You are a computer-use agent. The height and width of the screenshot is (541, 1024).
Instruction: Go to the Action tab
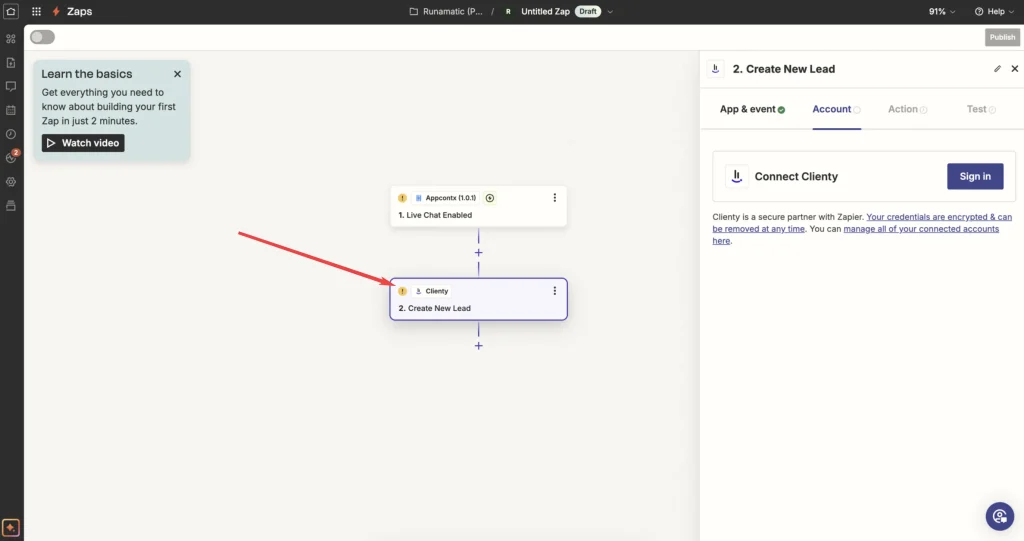pyautogui.click(x=907, y=109)
